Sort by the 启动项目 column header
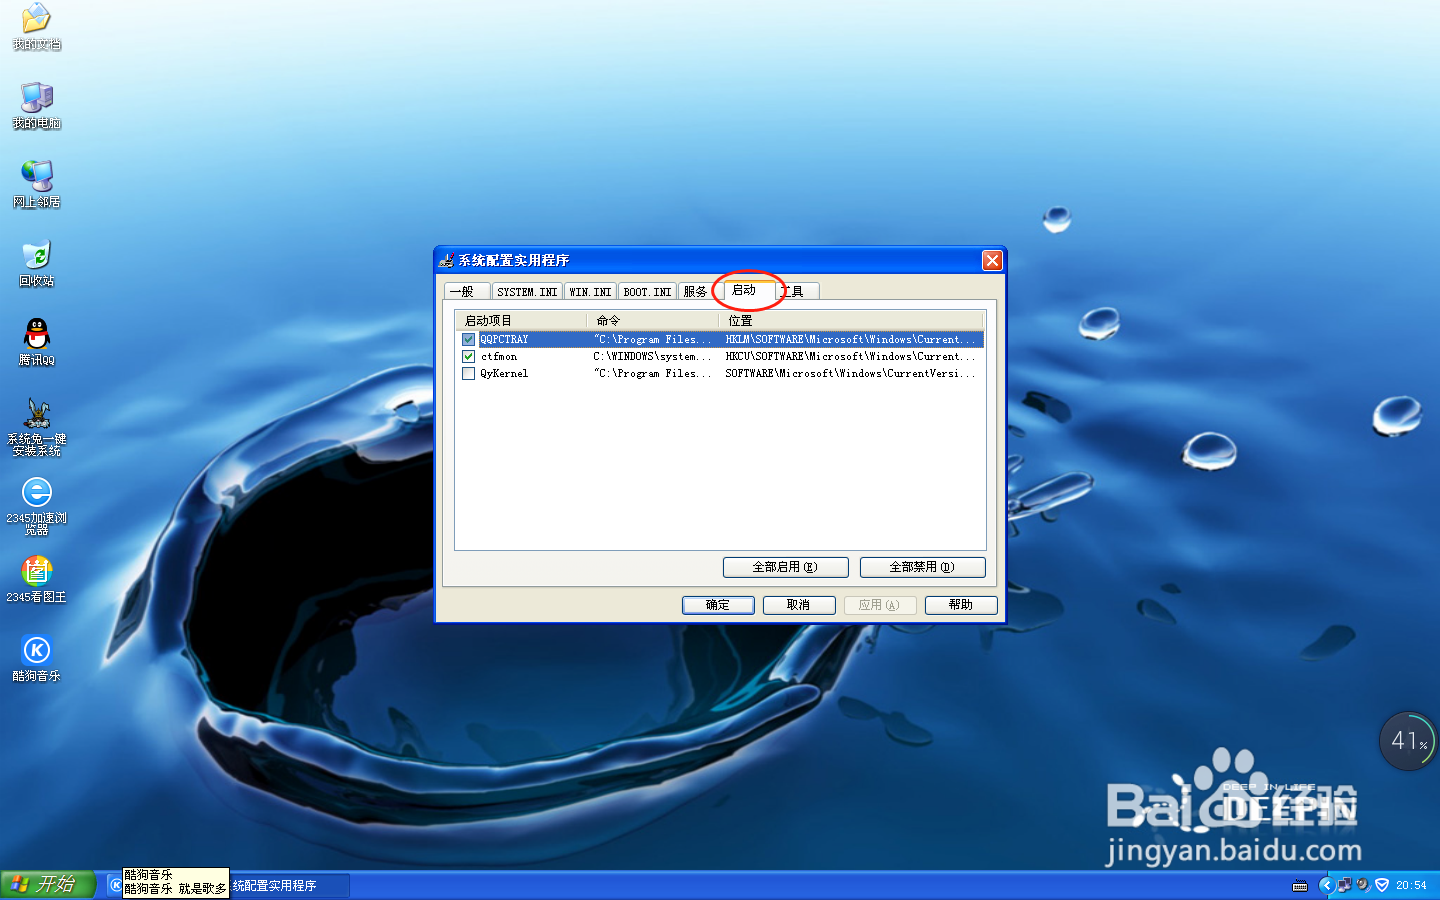The width and height of the screenshot is (1440, 900). click(x=521, y=320)
